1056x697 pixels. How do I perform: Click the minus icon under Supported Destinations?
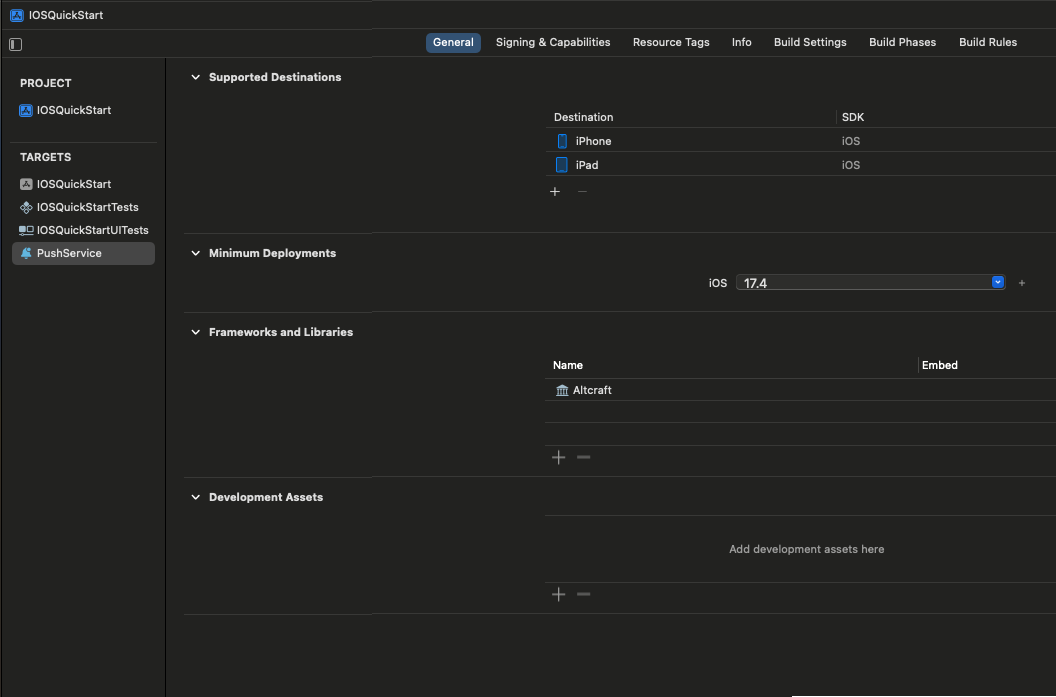(582, 191)
